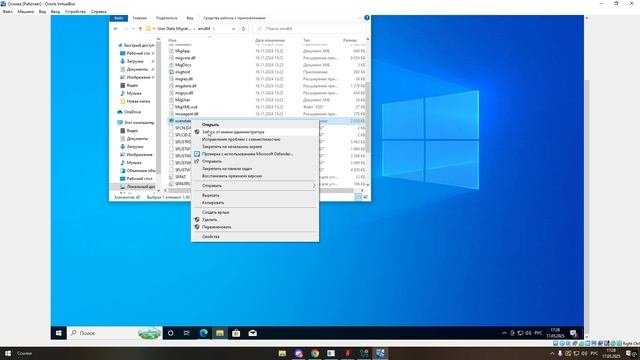Sort by the Name (Имя) column header
This screenshot has height=360, width=640.
pyautogui.click(x=172, y=40)
